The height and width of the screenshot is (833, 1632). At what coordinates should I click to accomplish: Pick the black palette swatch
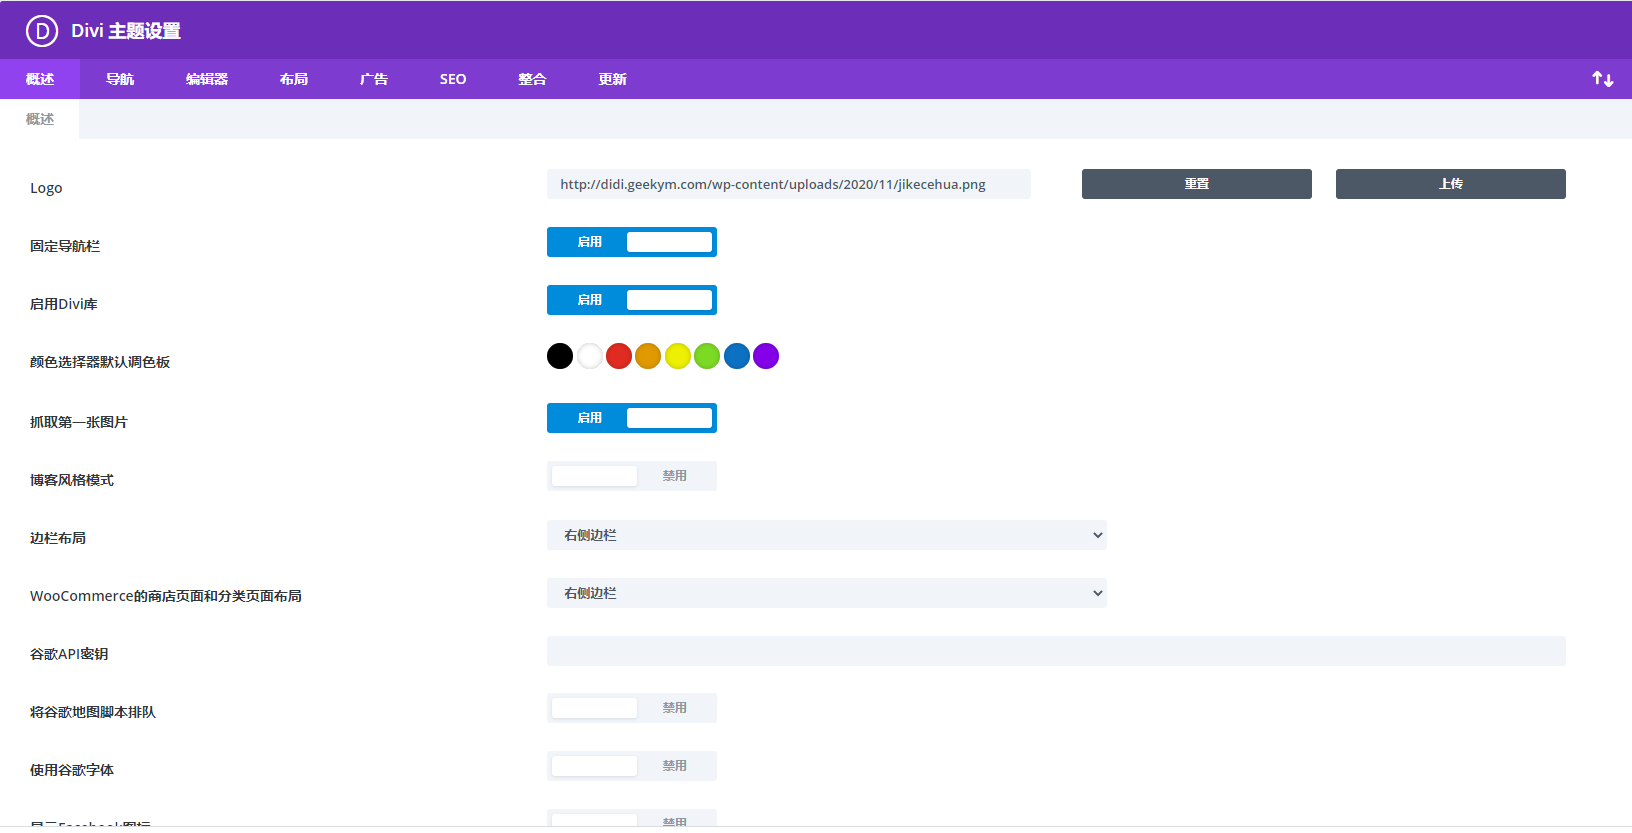[560, 356]
